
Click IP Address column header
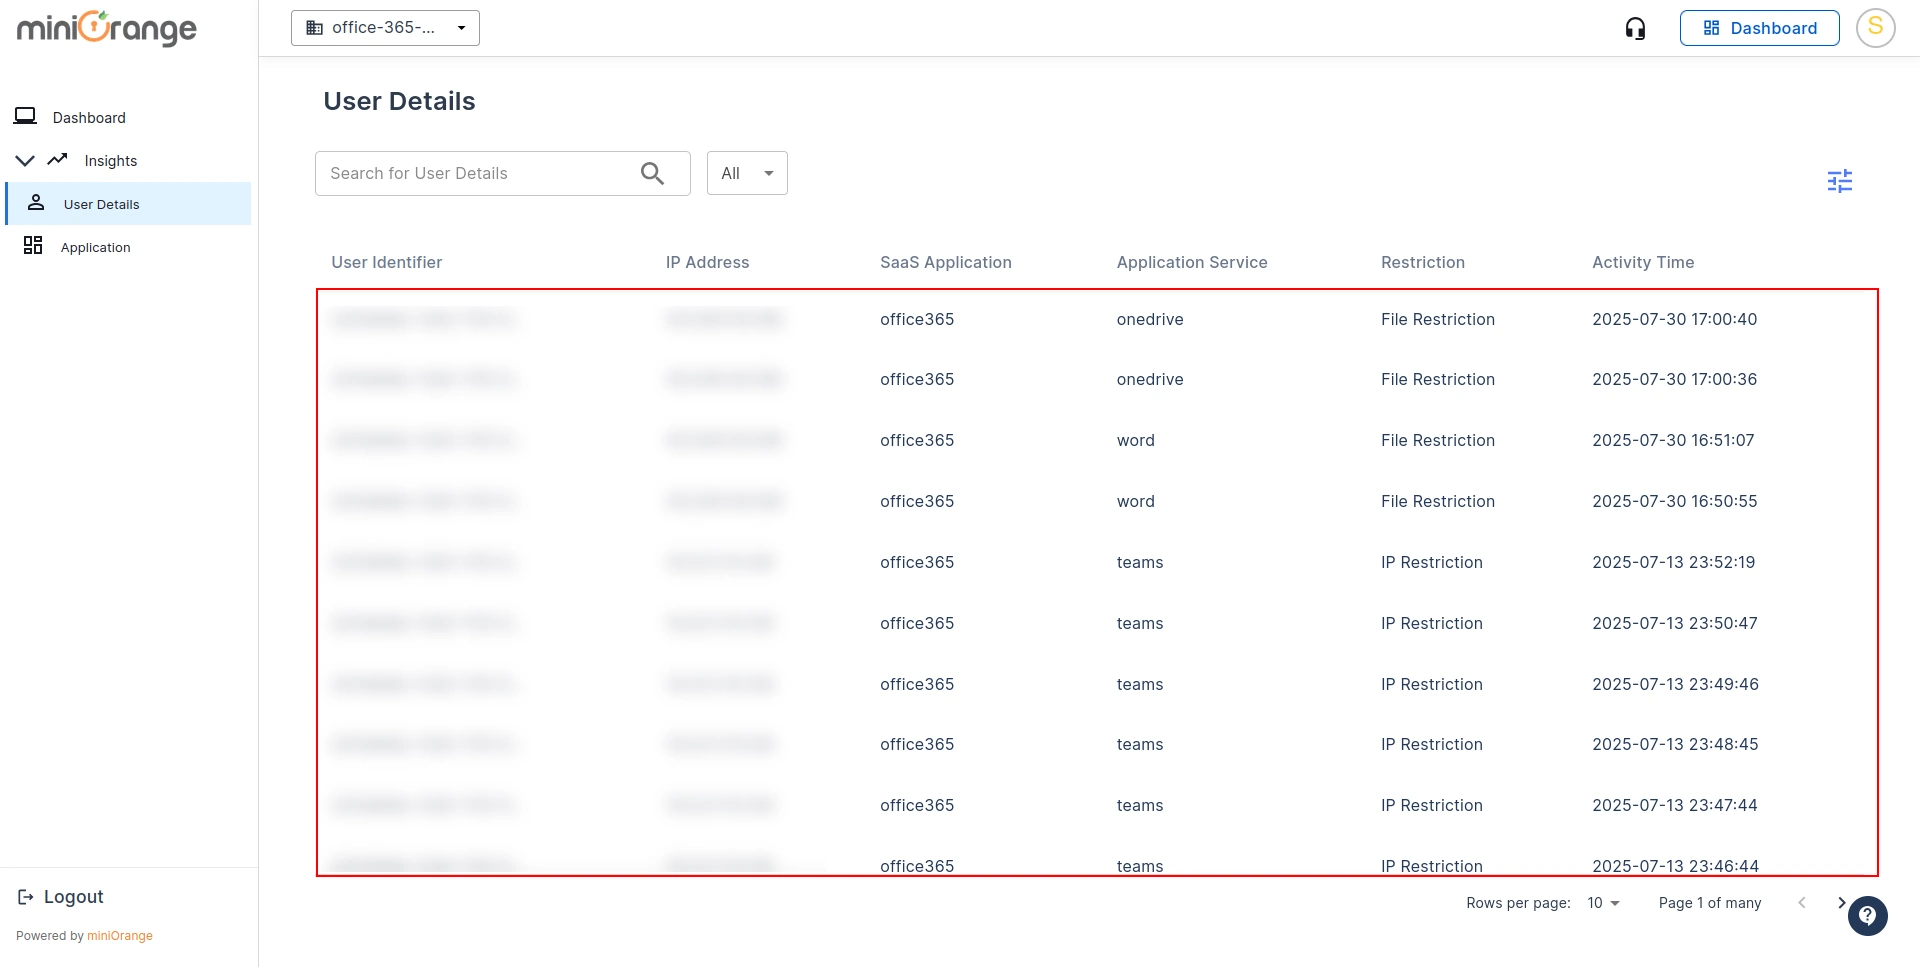707,262
